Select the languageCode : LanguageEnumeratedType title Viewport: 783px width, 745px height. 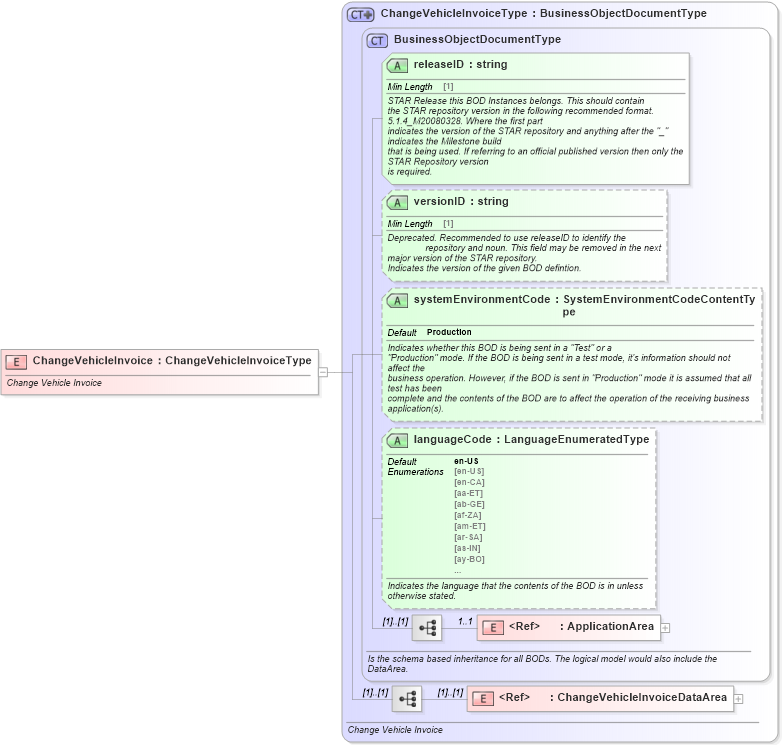coord(531,439)
